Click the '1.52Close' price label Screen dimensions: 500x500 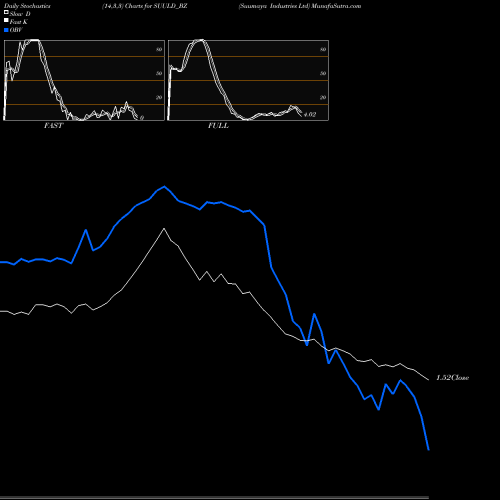coord(452,378)
